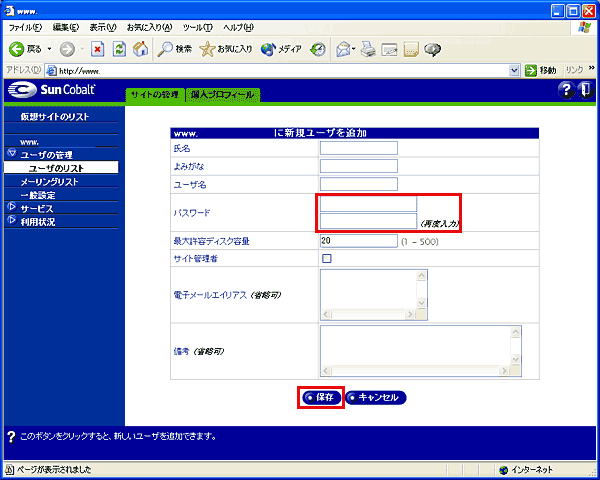Image resolution: width=600 pixels, height=480 pixels.
Task: Click the キャンセル cancel button
Action: pyautogui.click(x=376, y=397)
